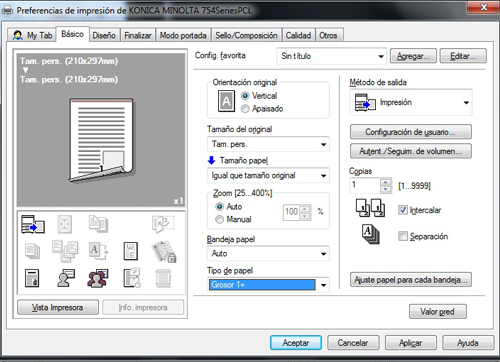The image size is (500, 362).
Task: Select Vertical orientation
Action: [245, 96]
